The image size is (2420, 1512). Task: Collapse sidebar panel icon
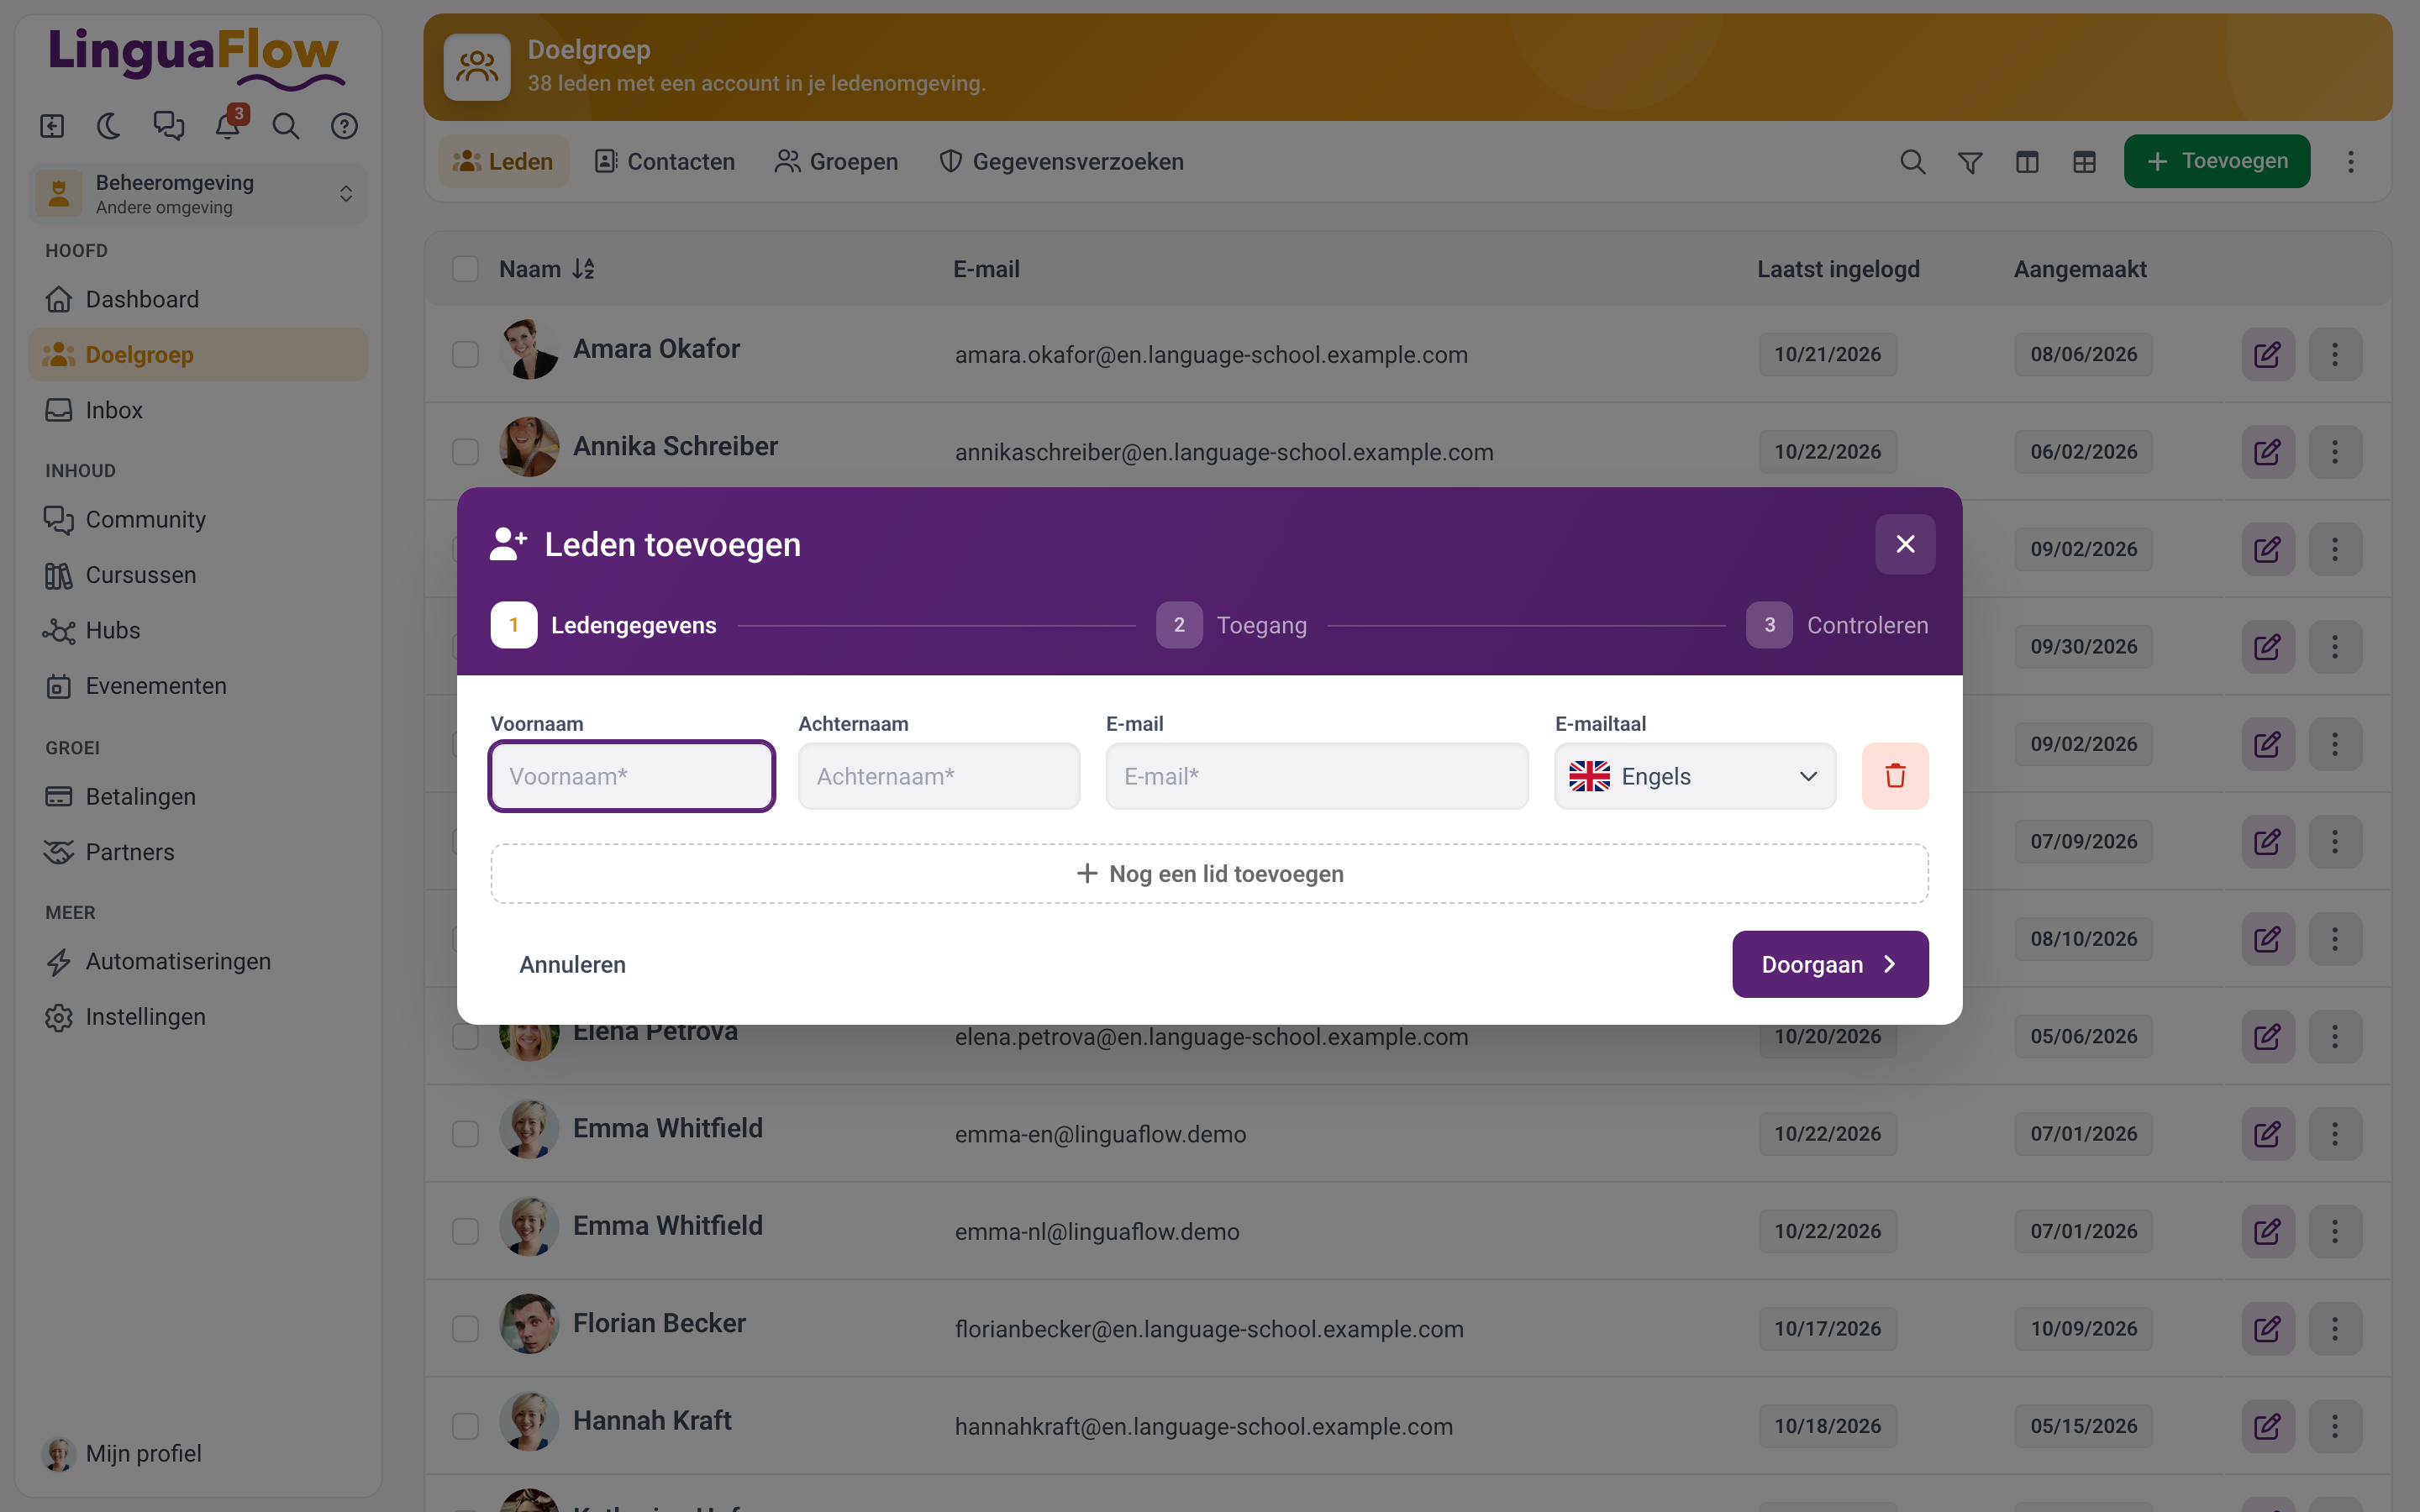coord(52,126)
